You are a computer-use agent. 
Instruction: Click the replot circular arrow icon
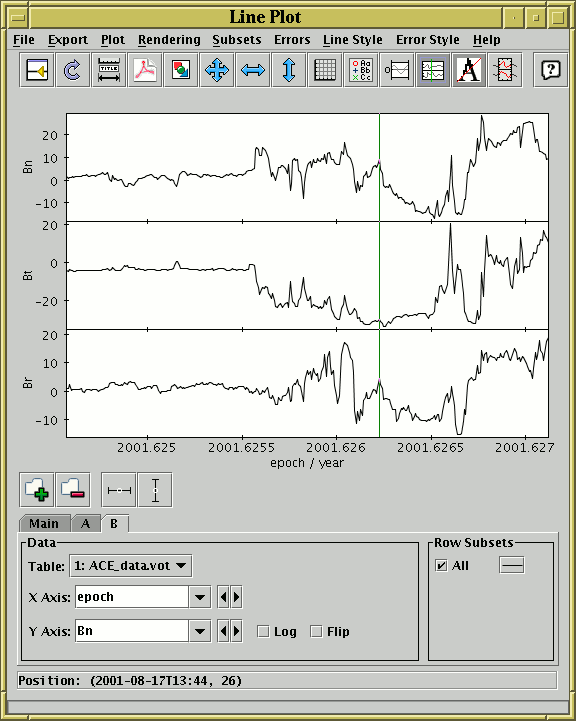(73, 70)
